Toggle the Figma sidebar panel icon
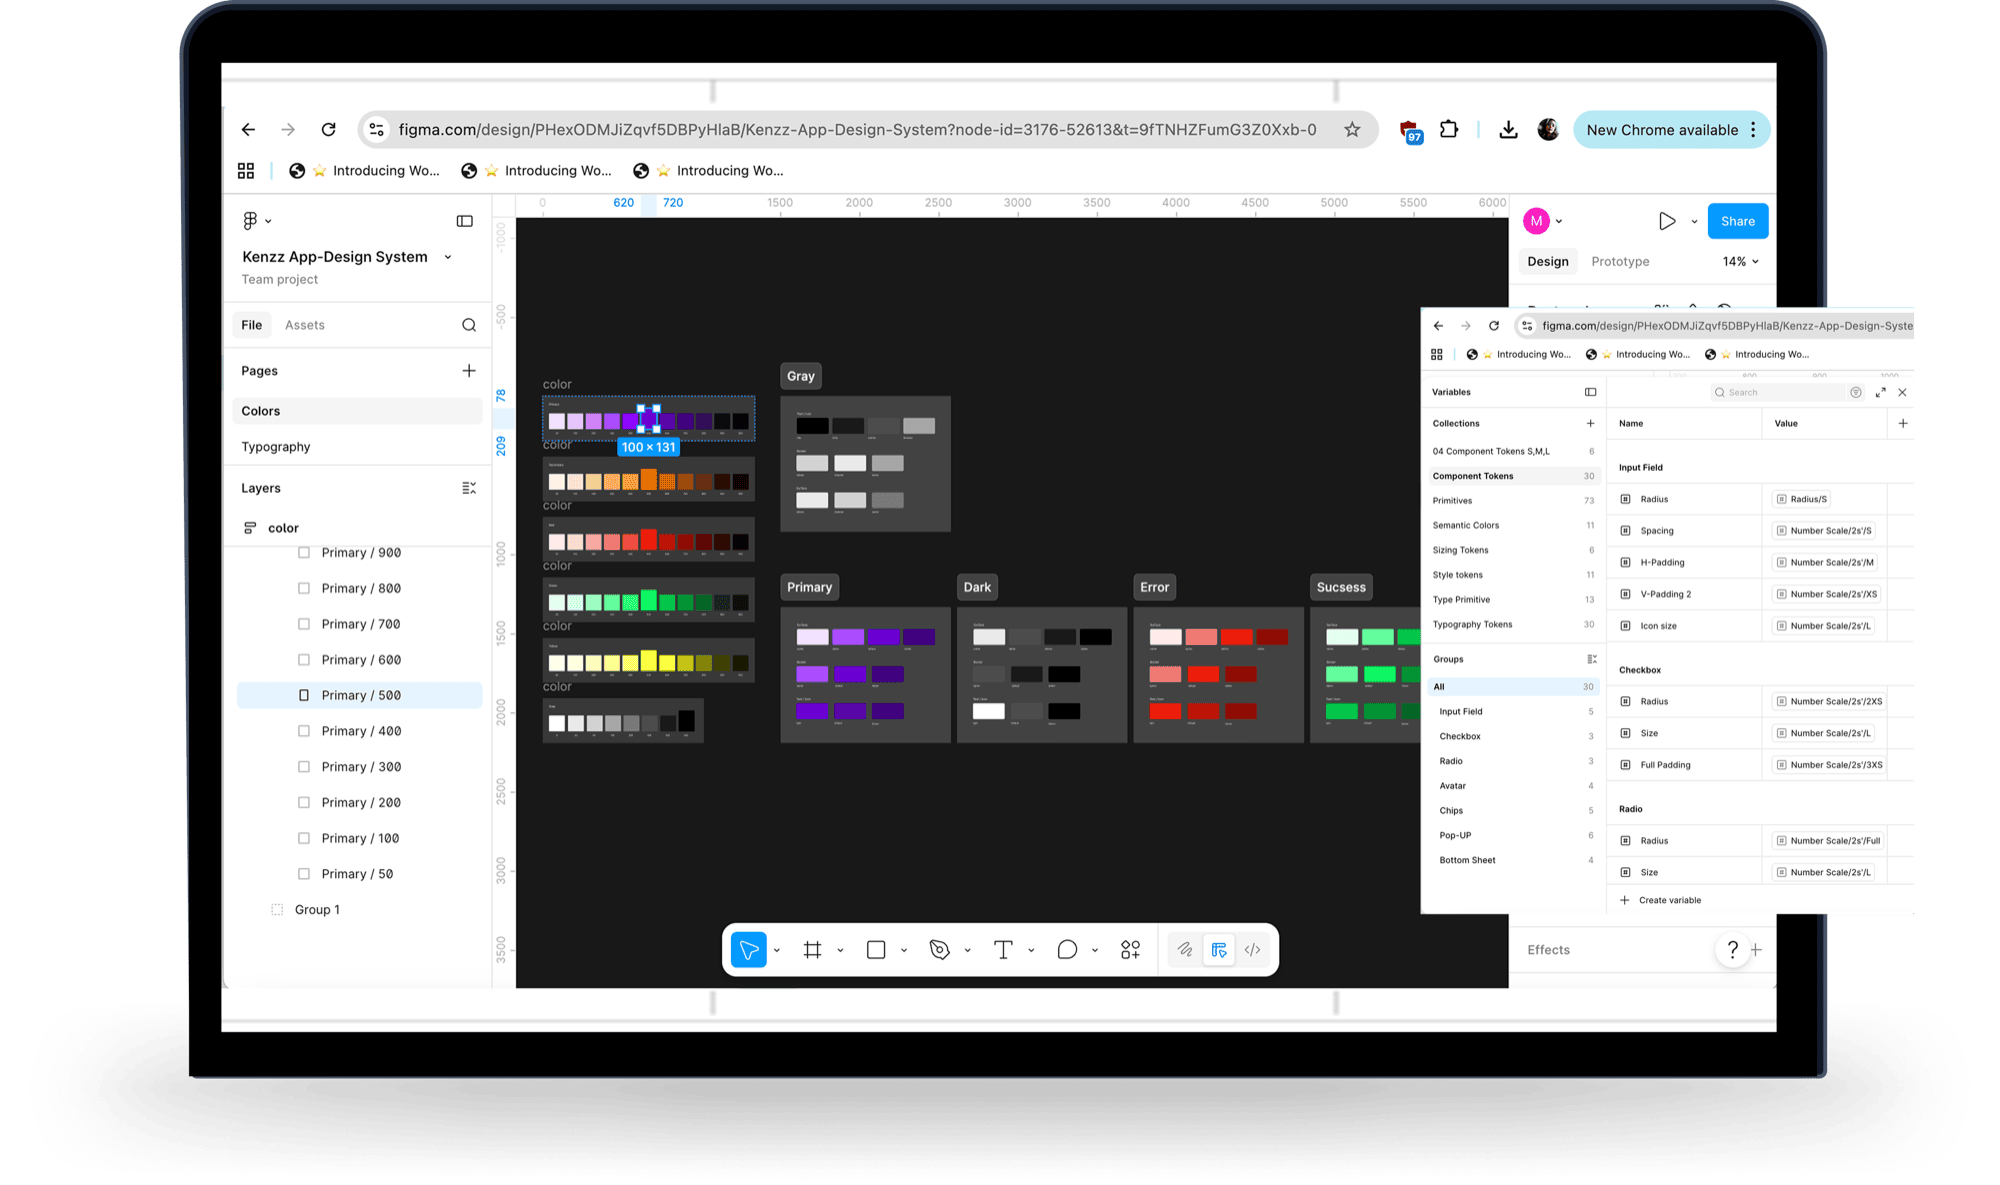The width and height of the screenshot is (2000, 1185). click(465, 221)
